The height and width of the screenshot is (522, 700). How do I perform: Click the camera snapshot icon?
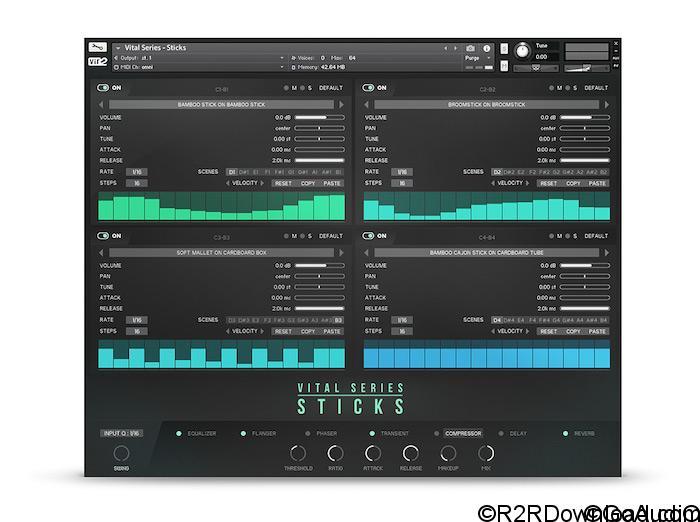click(470, 48)
